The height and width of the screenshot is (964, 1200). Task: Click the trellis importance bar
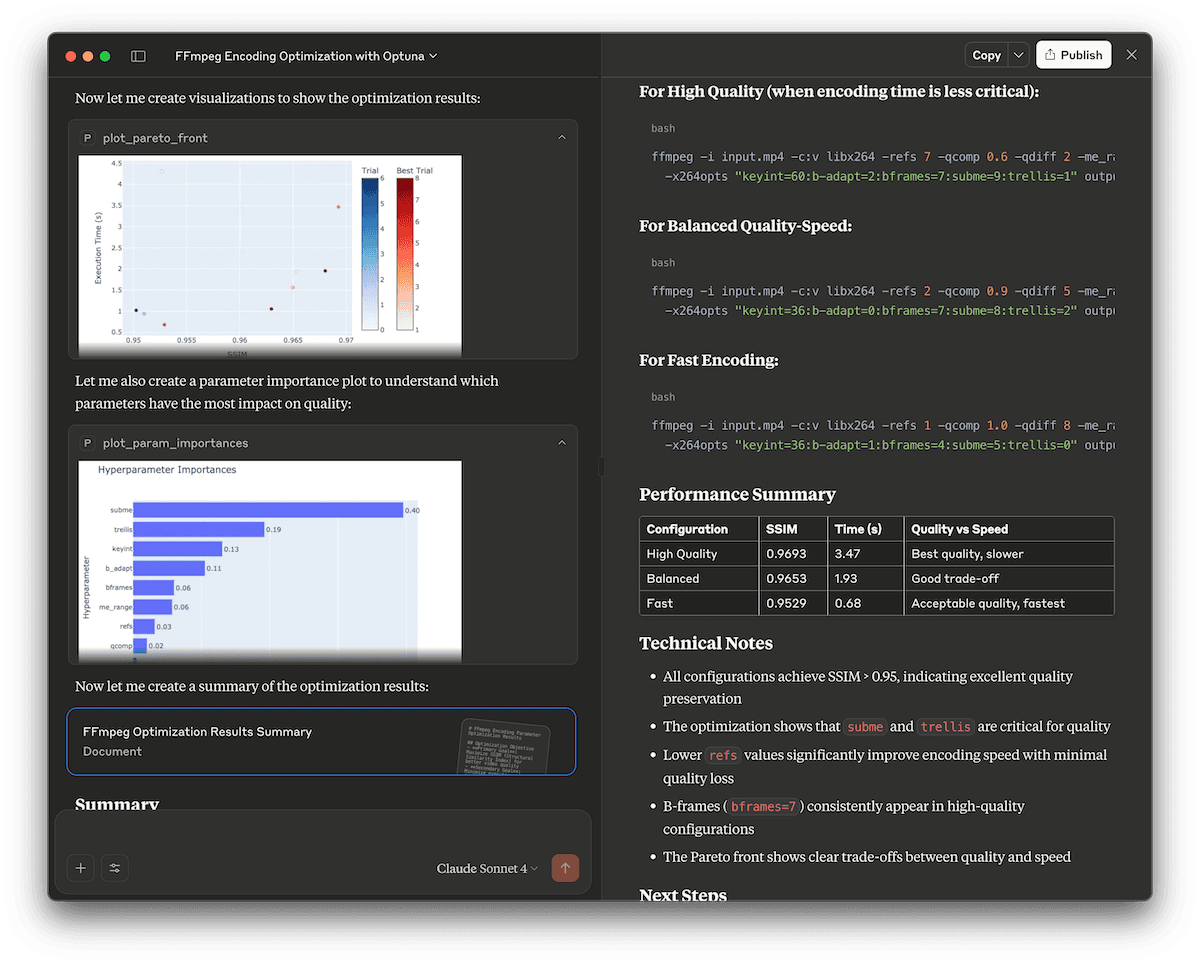tap(199, 529)
